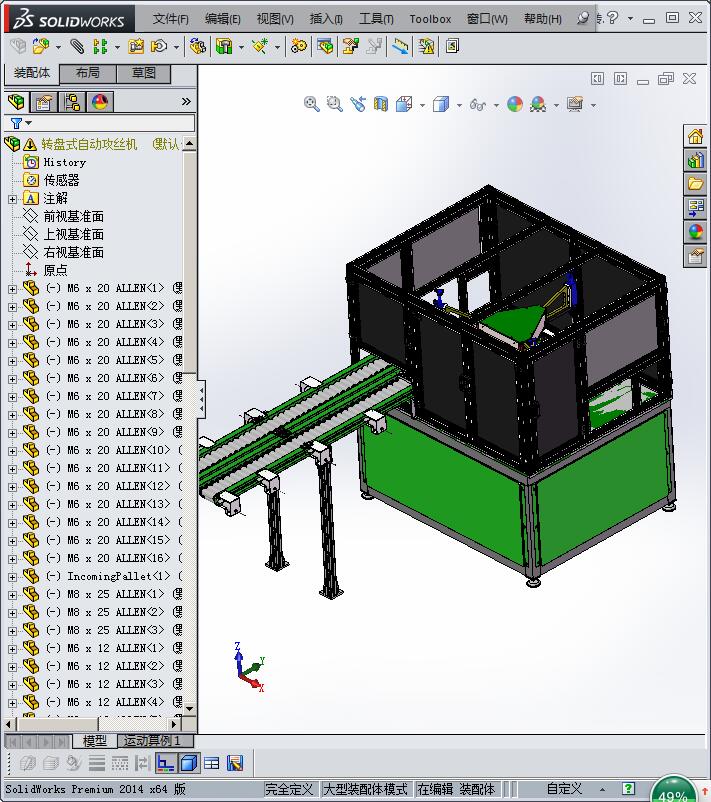
Task: Switch to the 布局 tab
Action: (x=88, y=73)
